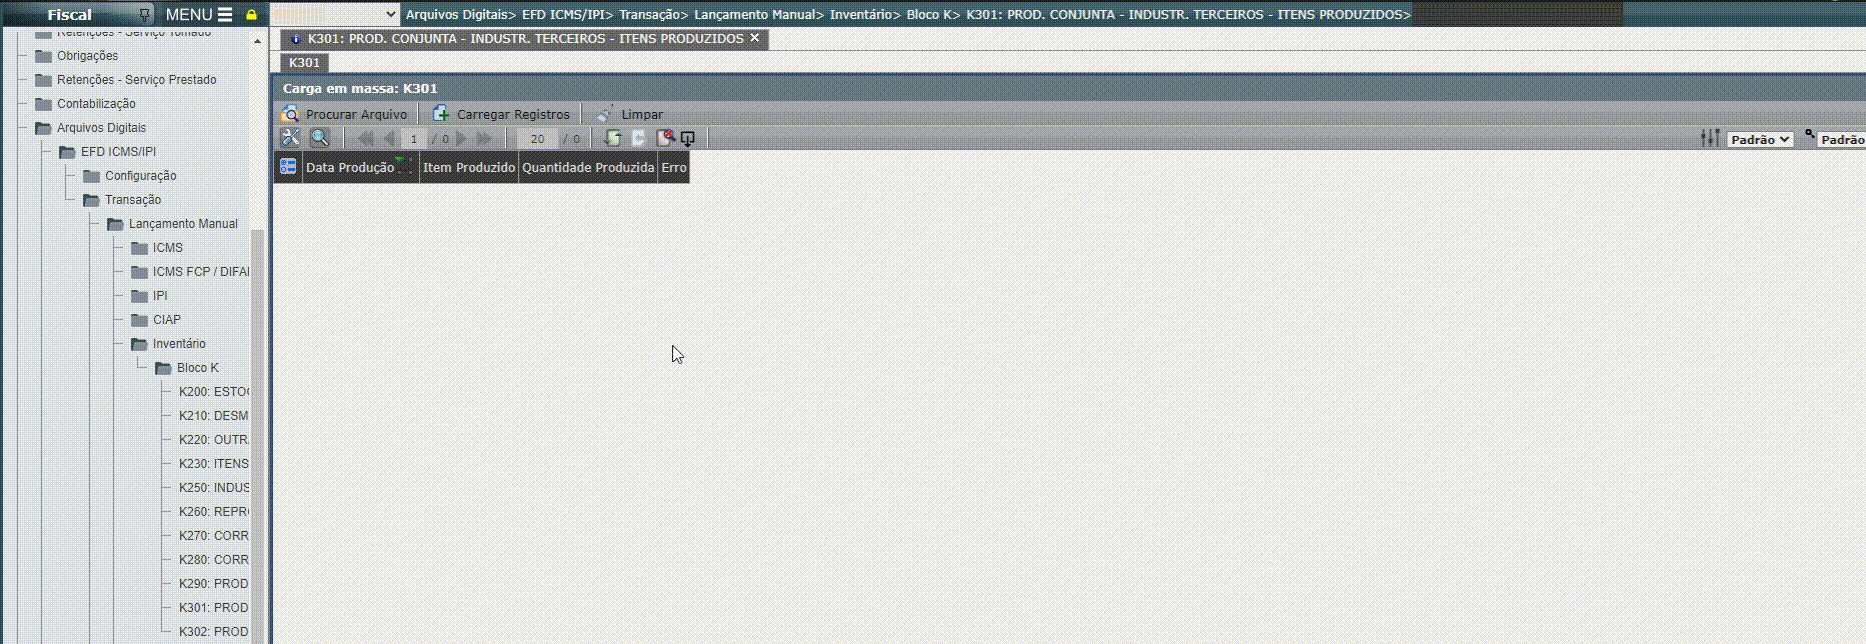Click Limpar to clear the form
The height and width of the screenshot is (644, 1866).
click(x=630, y=114)
